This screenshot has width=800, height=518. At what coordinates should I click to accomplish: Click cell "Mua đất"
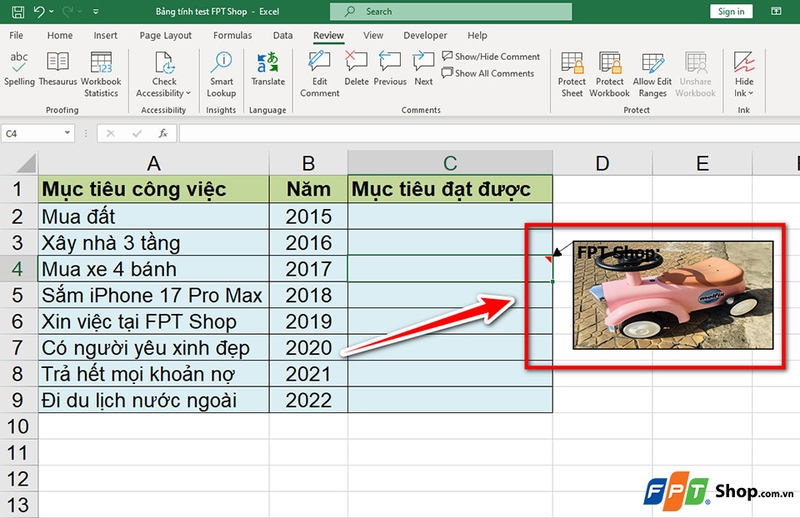(154, 216)
